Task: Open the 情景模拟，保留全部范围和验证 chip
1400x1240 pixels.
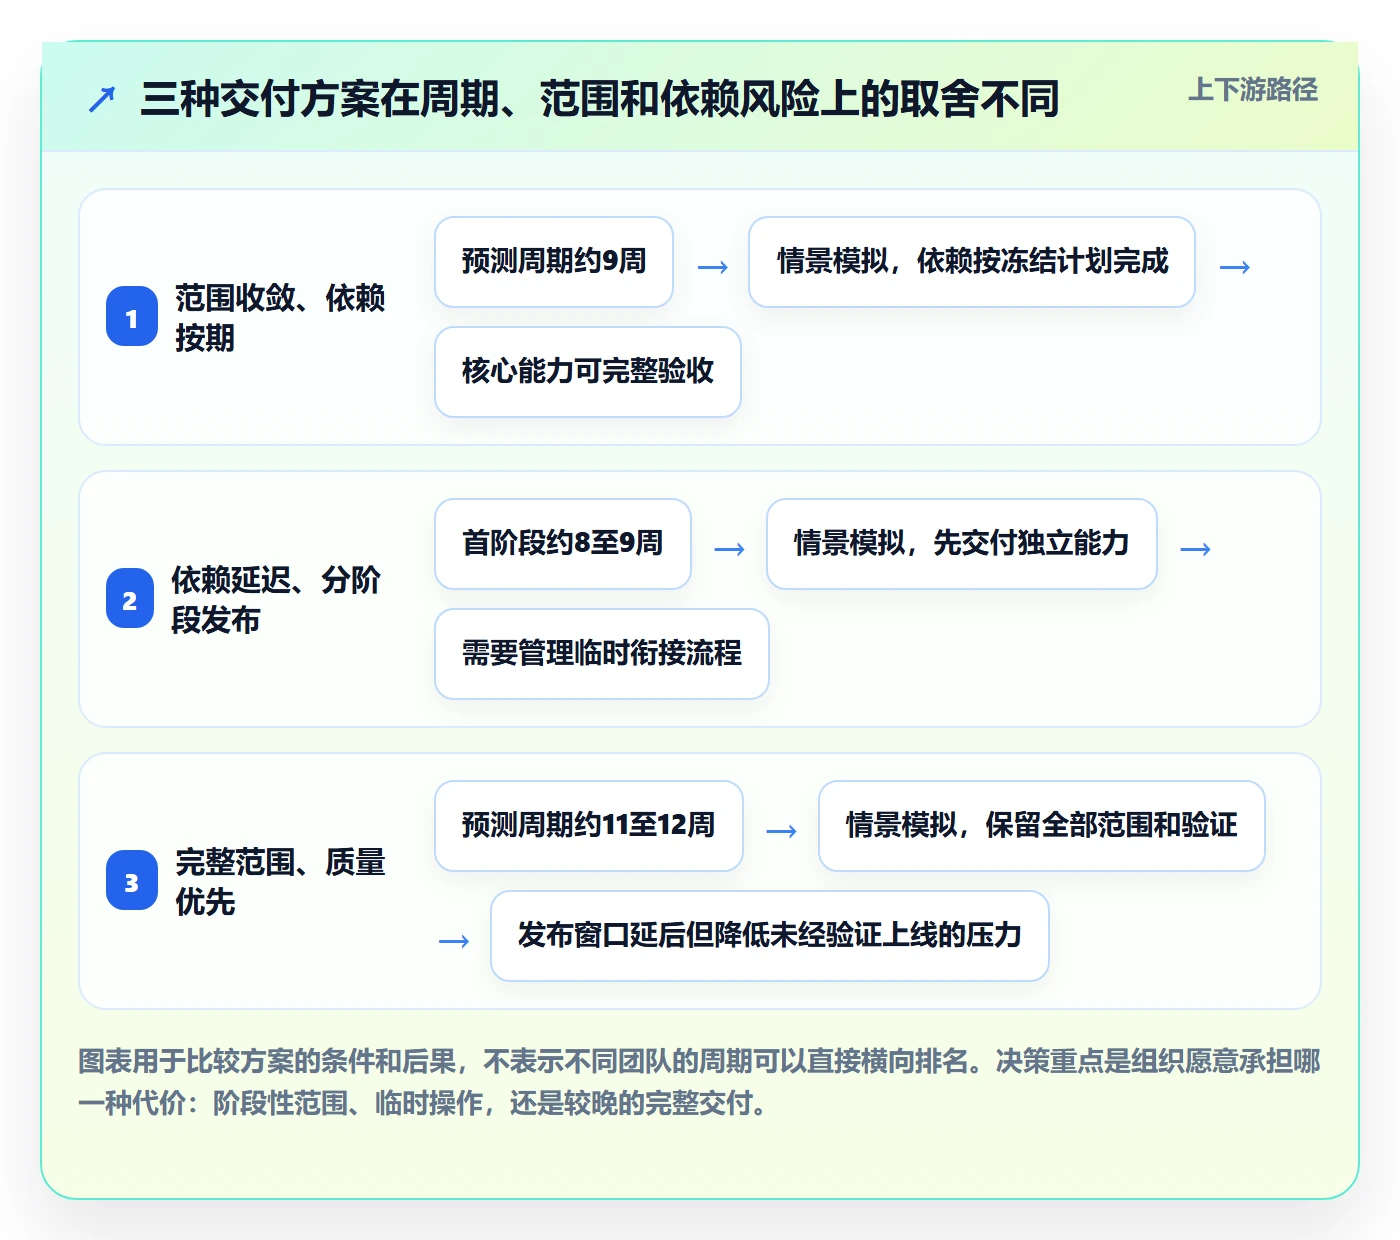Action: [x=1042, y=826]
